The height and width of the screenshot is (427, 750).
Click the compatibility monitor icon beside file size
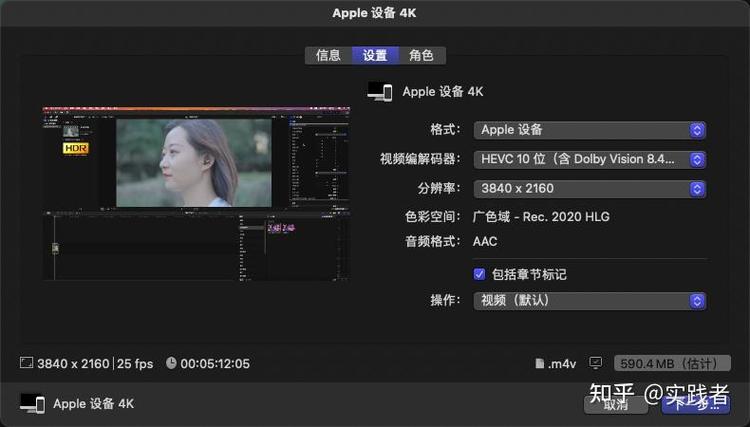click(x=596, y=363)
